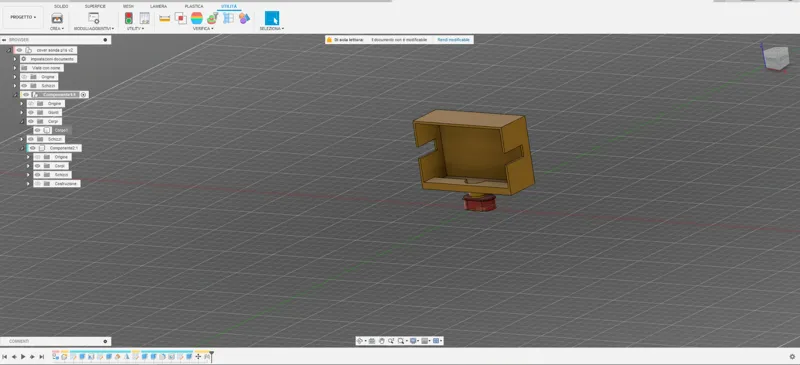Open the Progetto workspace dropdown
Viewport: 800px width, 365px height.
(23, 17)
